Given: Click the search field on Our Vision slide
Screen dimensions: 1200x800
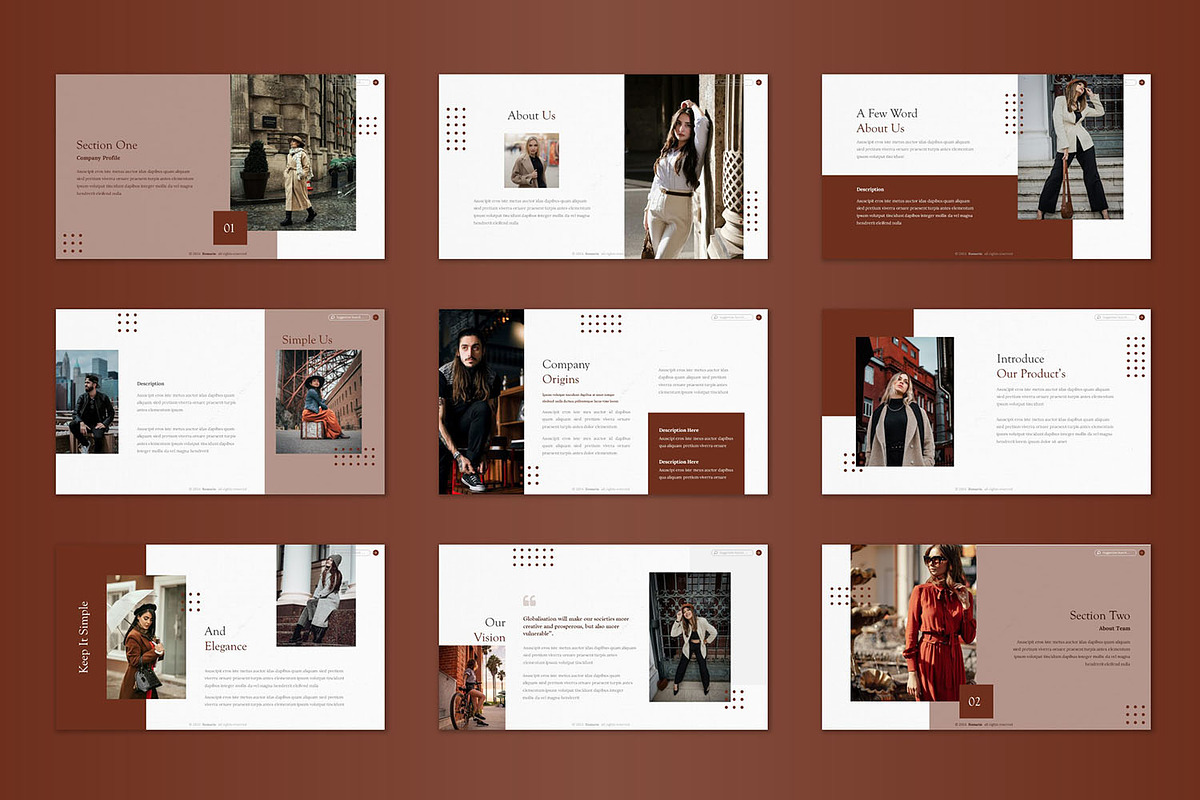Looking at the screenshot, I should pos(731,552).
